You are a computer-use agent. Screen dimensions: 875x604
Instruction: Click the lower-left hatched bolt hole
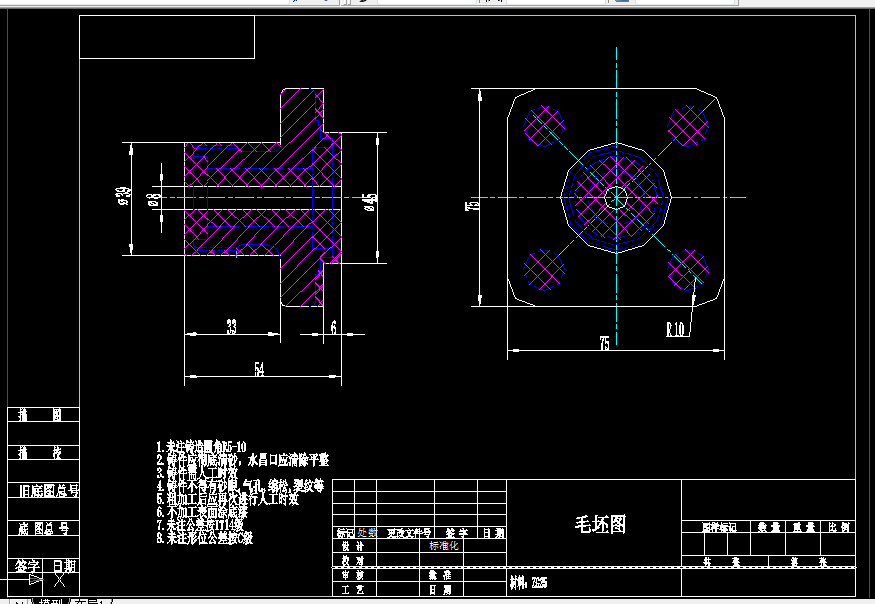pos(544,270)
